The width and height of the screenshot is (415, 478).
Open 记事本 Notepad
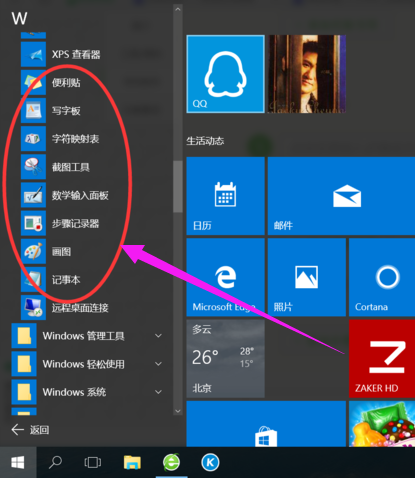pos(90,279)
